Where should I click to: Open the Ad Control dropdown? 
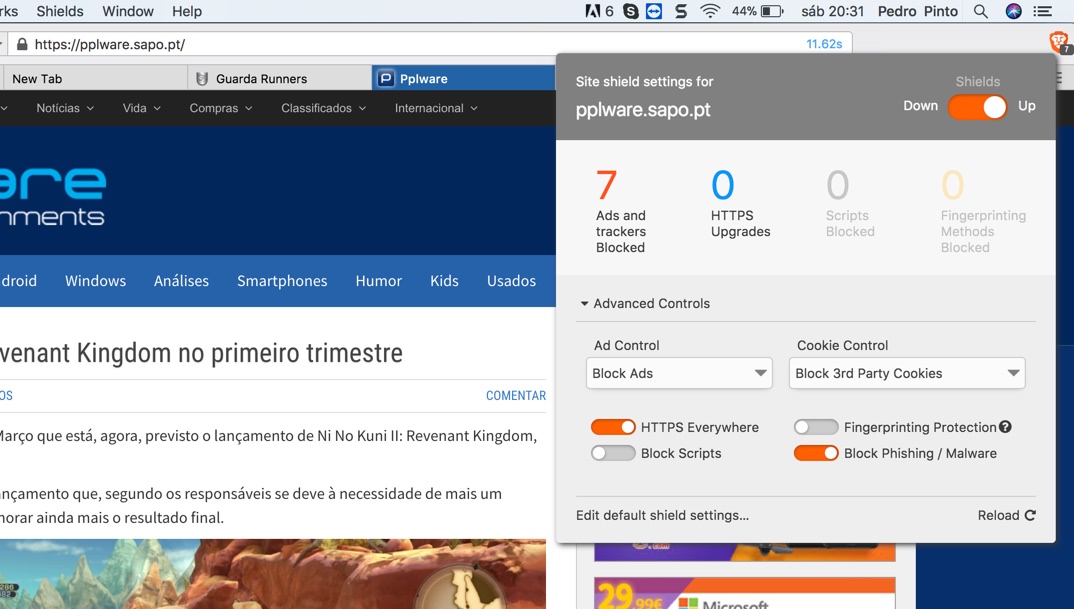pyautogui.click(x=679, y=373)
